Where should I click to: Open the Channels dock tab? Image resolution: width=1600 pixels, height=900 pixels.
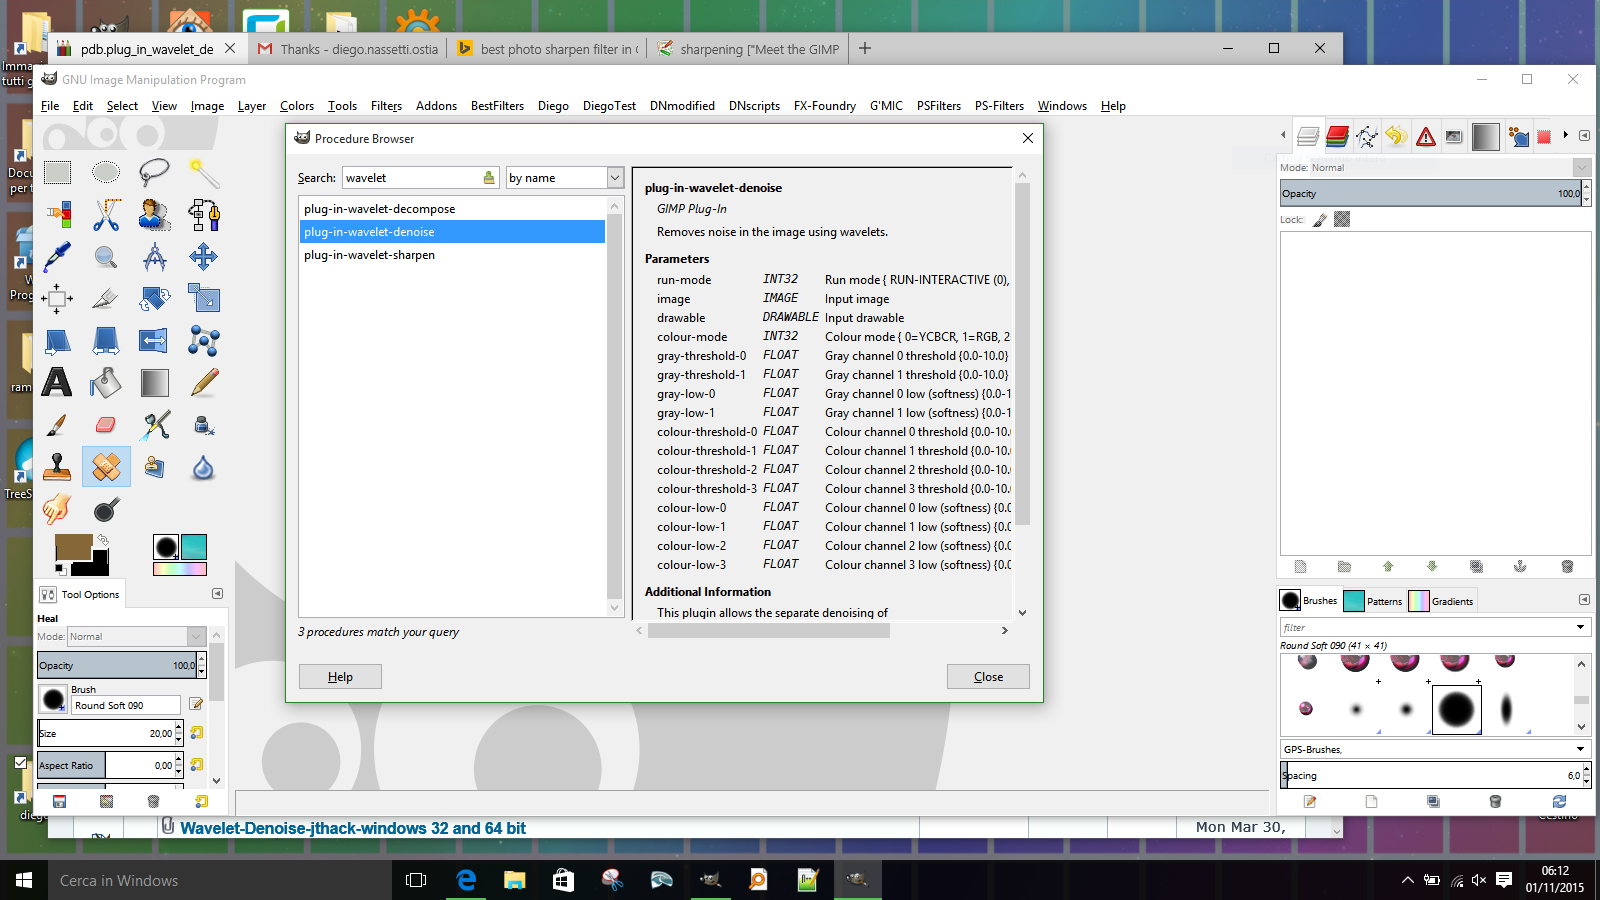(x=1337, y=136)
